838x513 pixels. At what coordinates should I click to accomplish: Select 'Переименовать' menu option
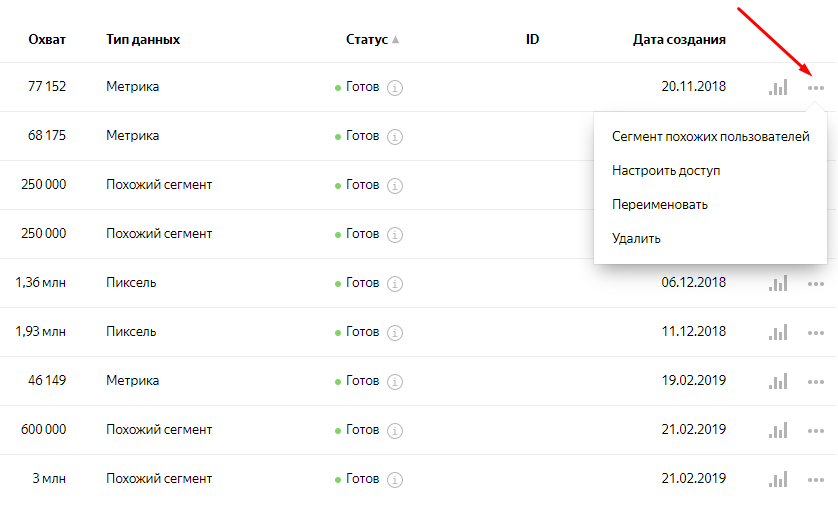click(x=660, y=205)
